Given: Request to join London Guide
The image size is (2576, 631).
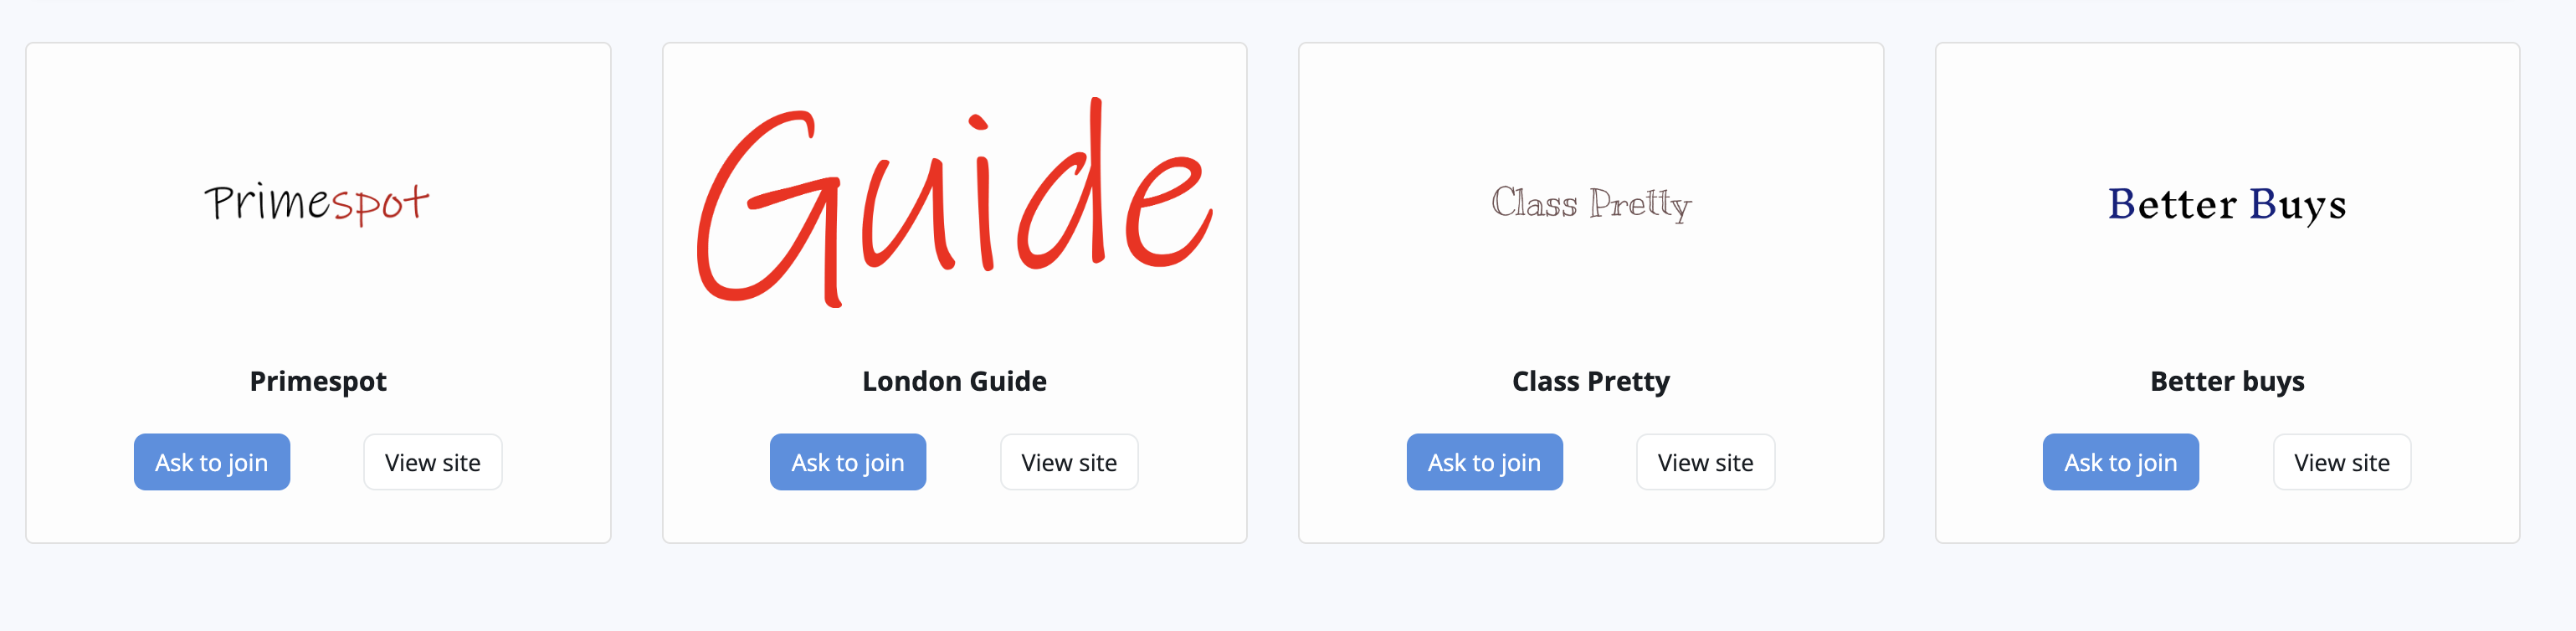Looking at the screenshot, I should pyautogui.click(x=847, y=462).
